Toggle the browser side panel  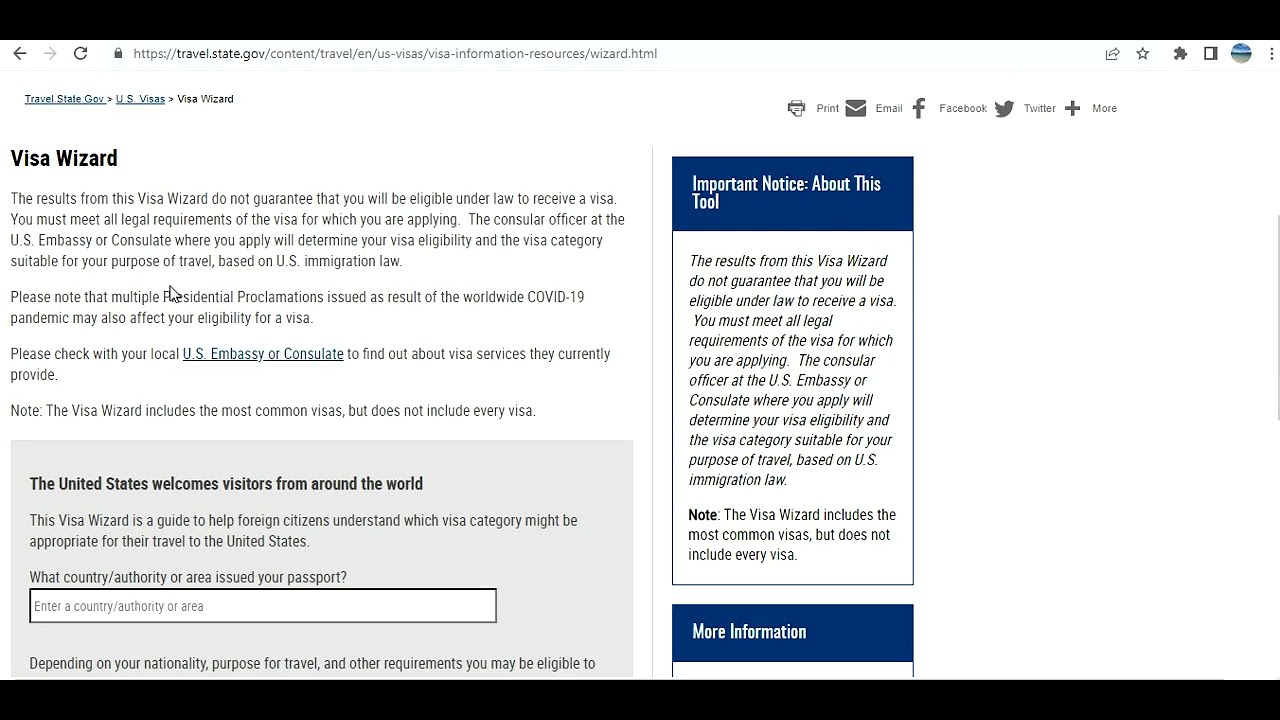[x=1210, y=54]
